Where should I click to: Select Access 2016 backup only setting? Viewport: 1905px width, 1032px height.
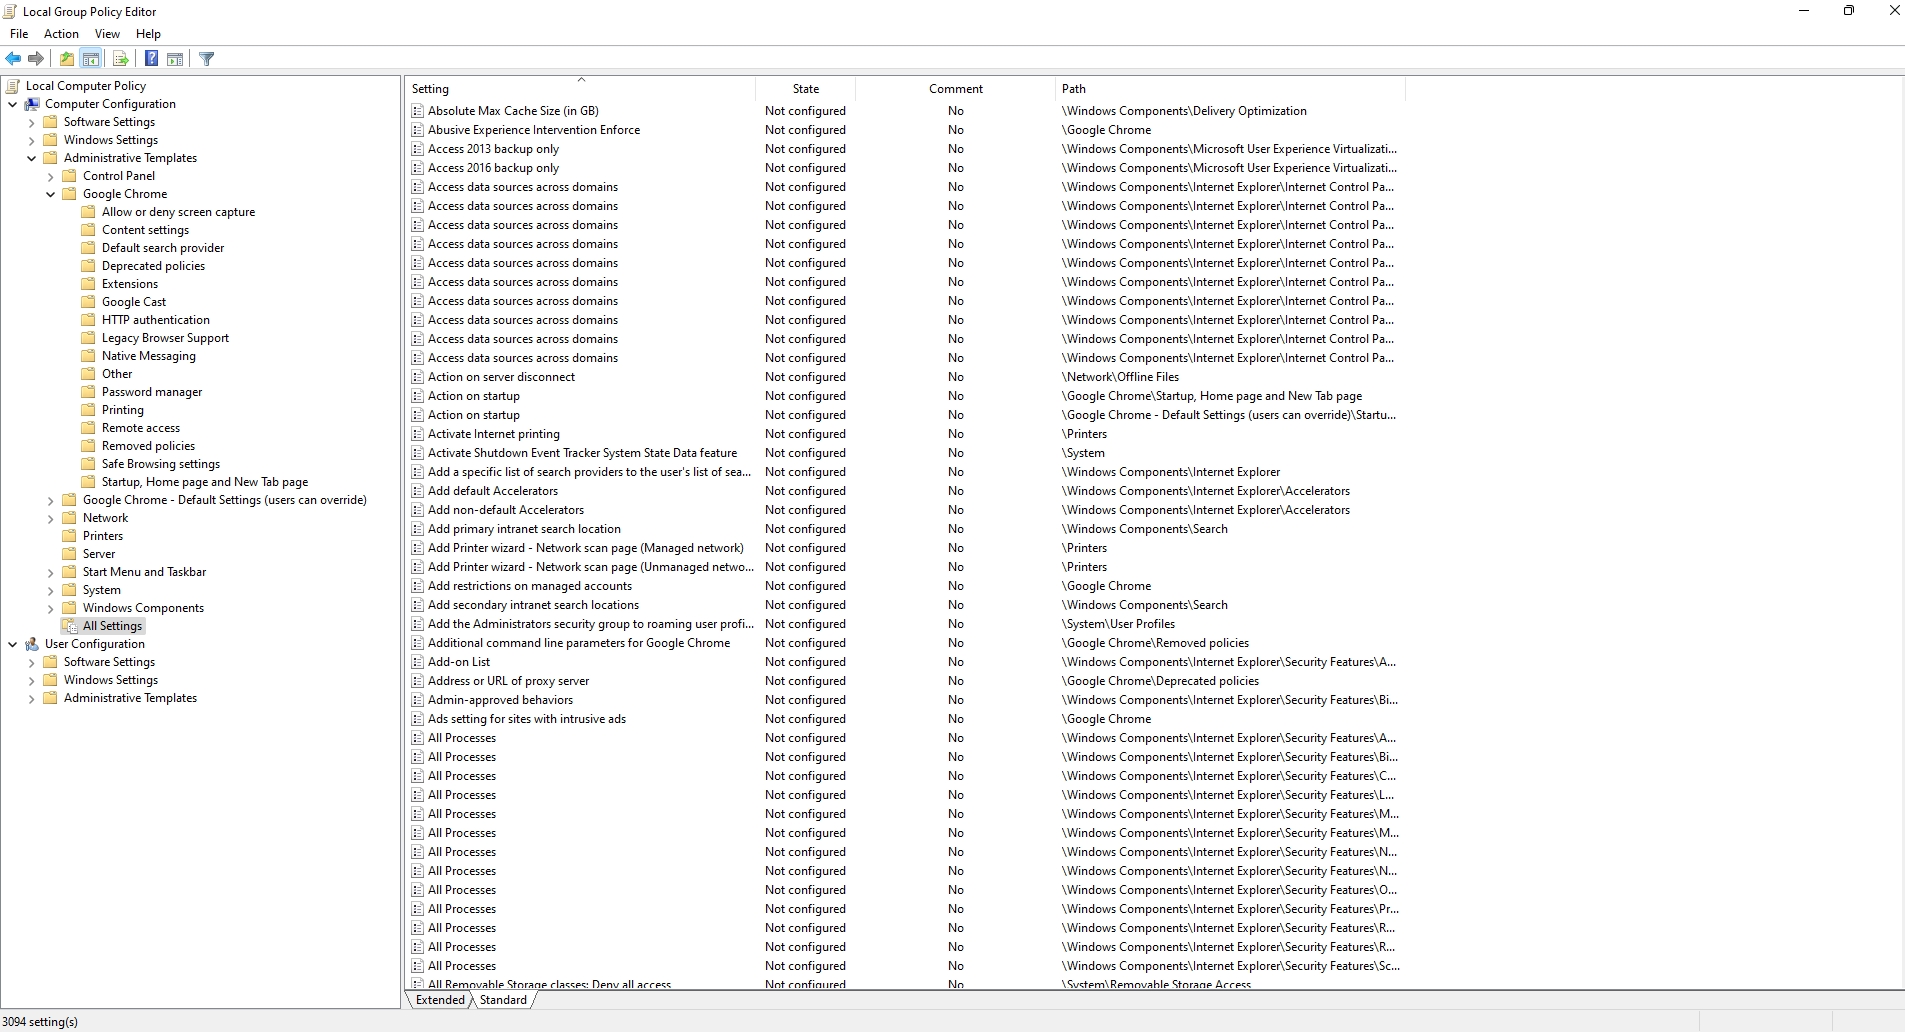point(493,168)
